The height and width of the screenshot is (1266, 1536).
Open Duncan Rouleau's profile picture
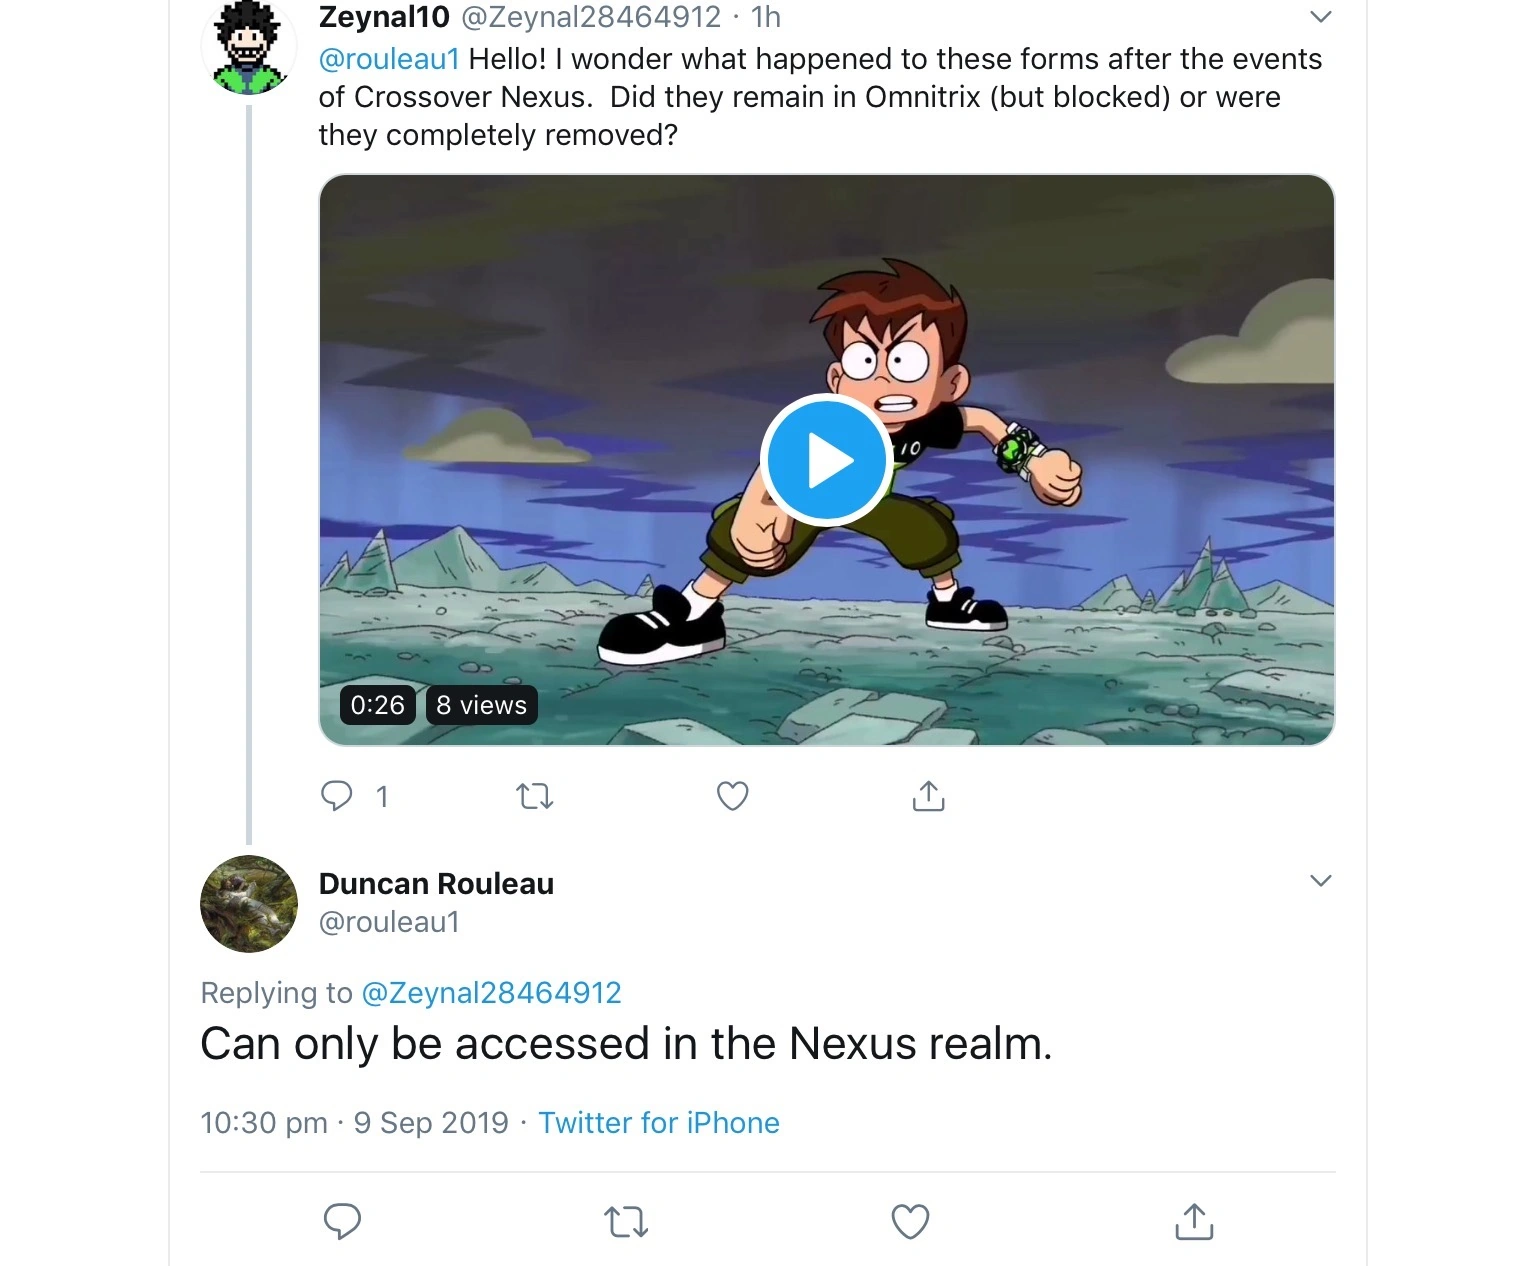click(x=249, y=904)
